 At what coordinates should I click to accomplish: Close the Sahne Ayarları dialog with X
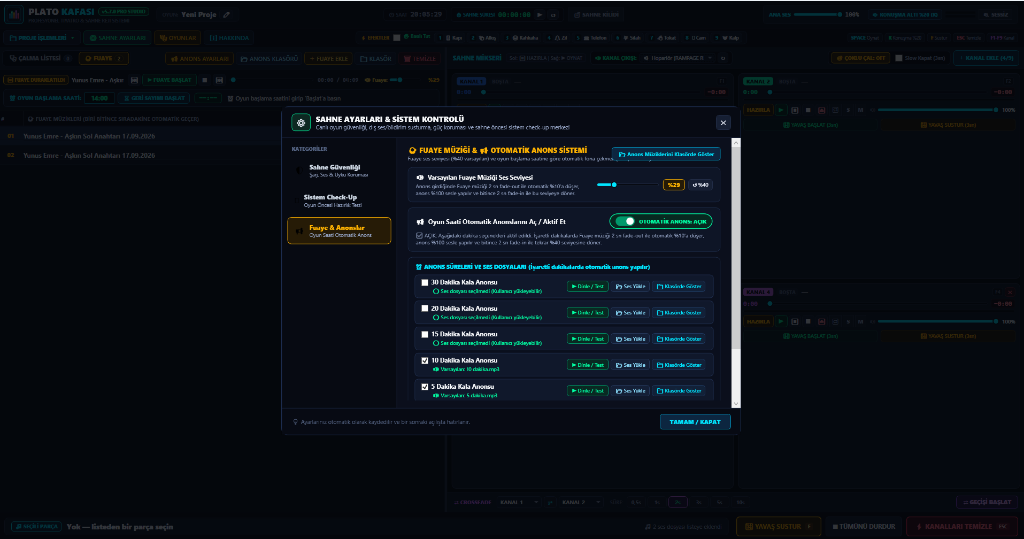click(723, 122)
